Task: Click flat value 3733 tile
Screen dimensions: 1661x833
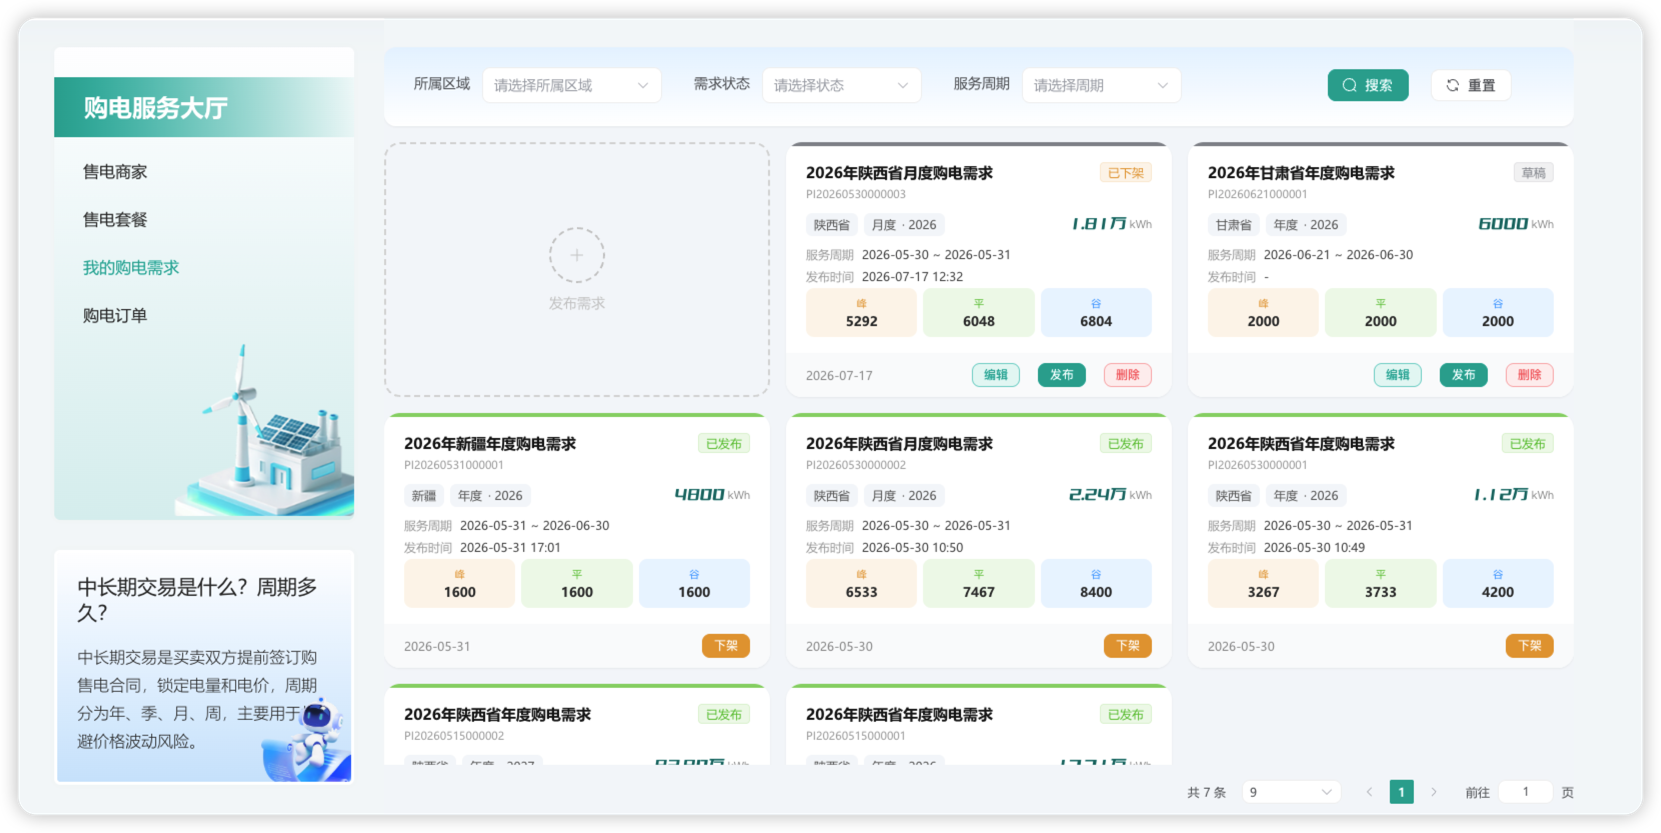Action: [x=1381, y=584]
